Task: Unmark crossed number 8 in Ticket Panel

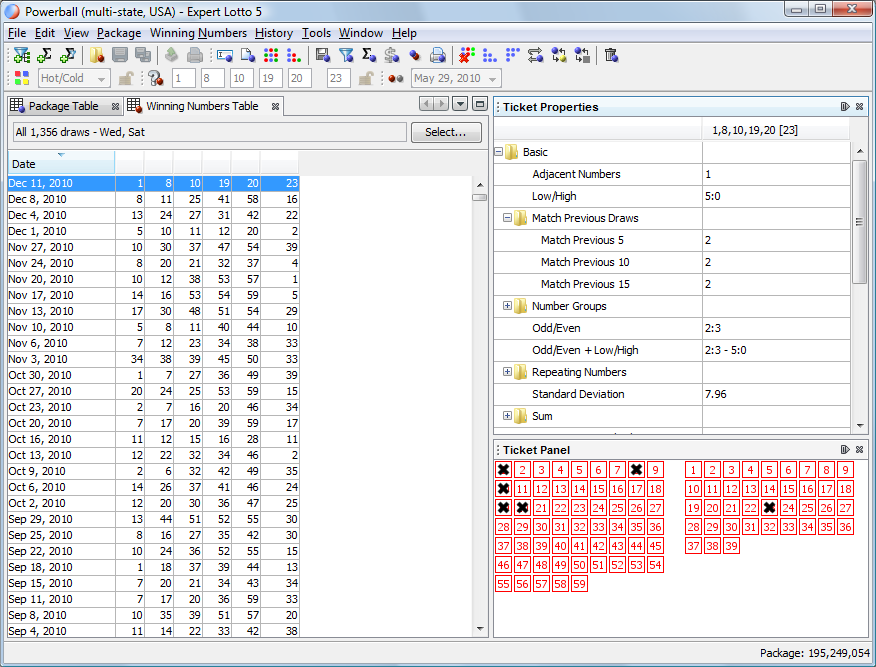Action: 636,470
